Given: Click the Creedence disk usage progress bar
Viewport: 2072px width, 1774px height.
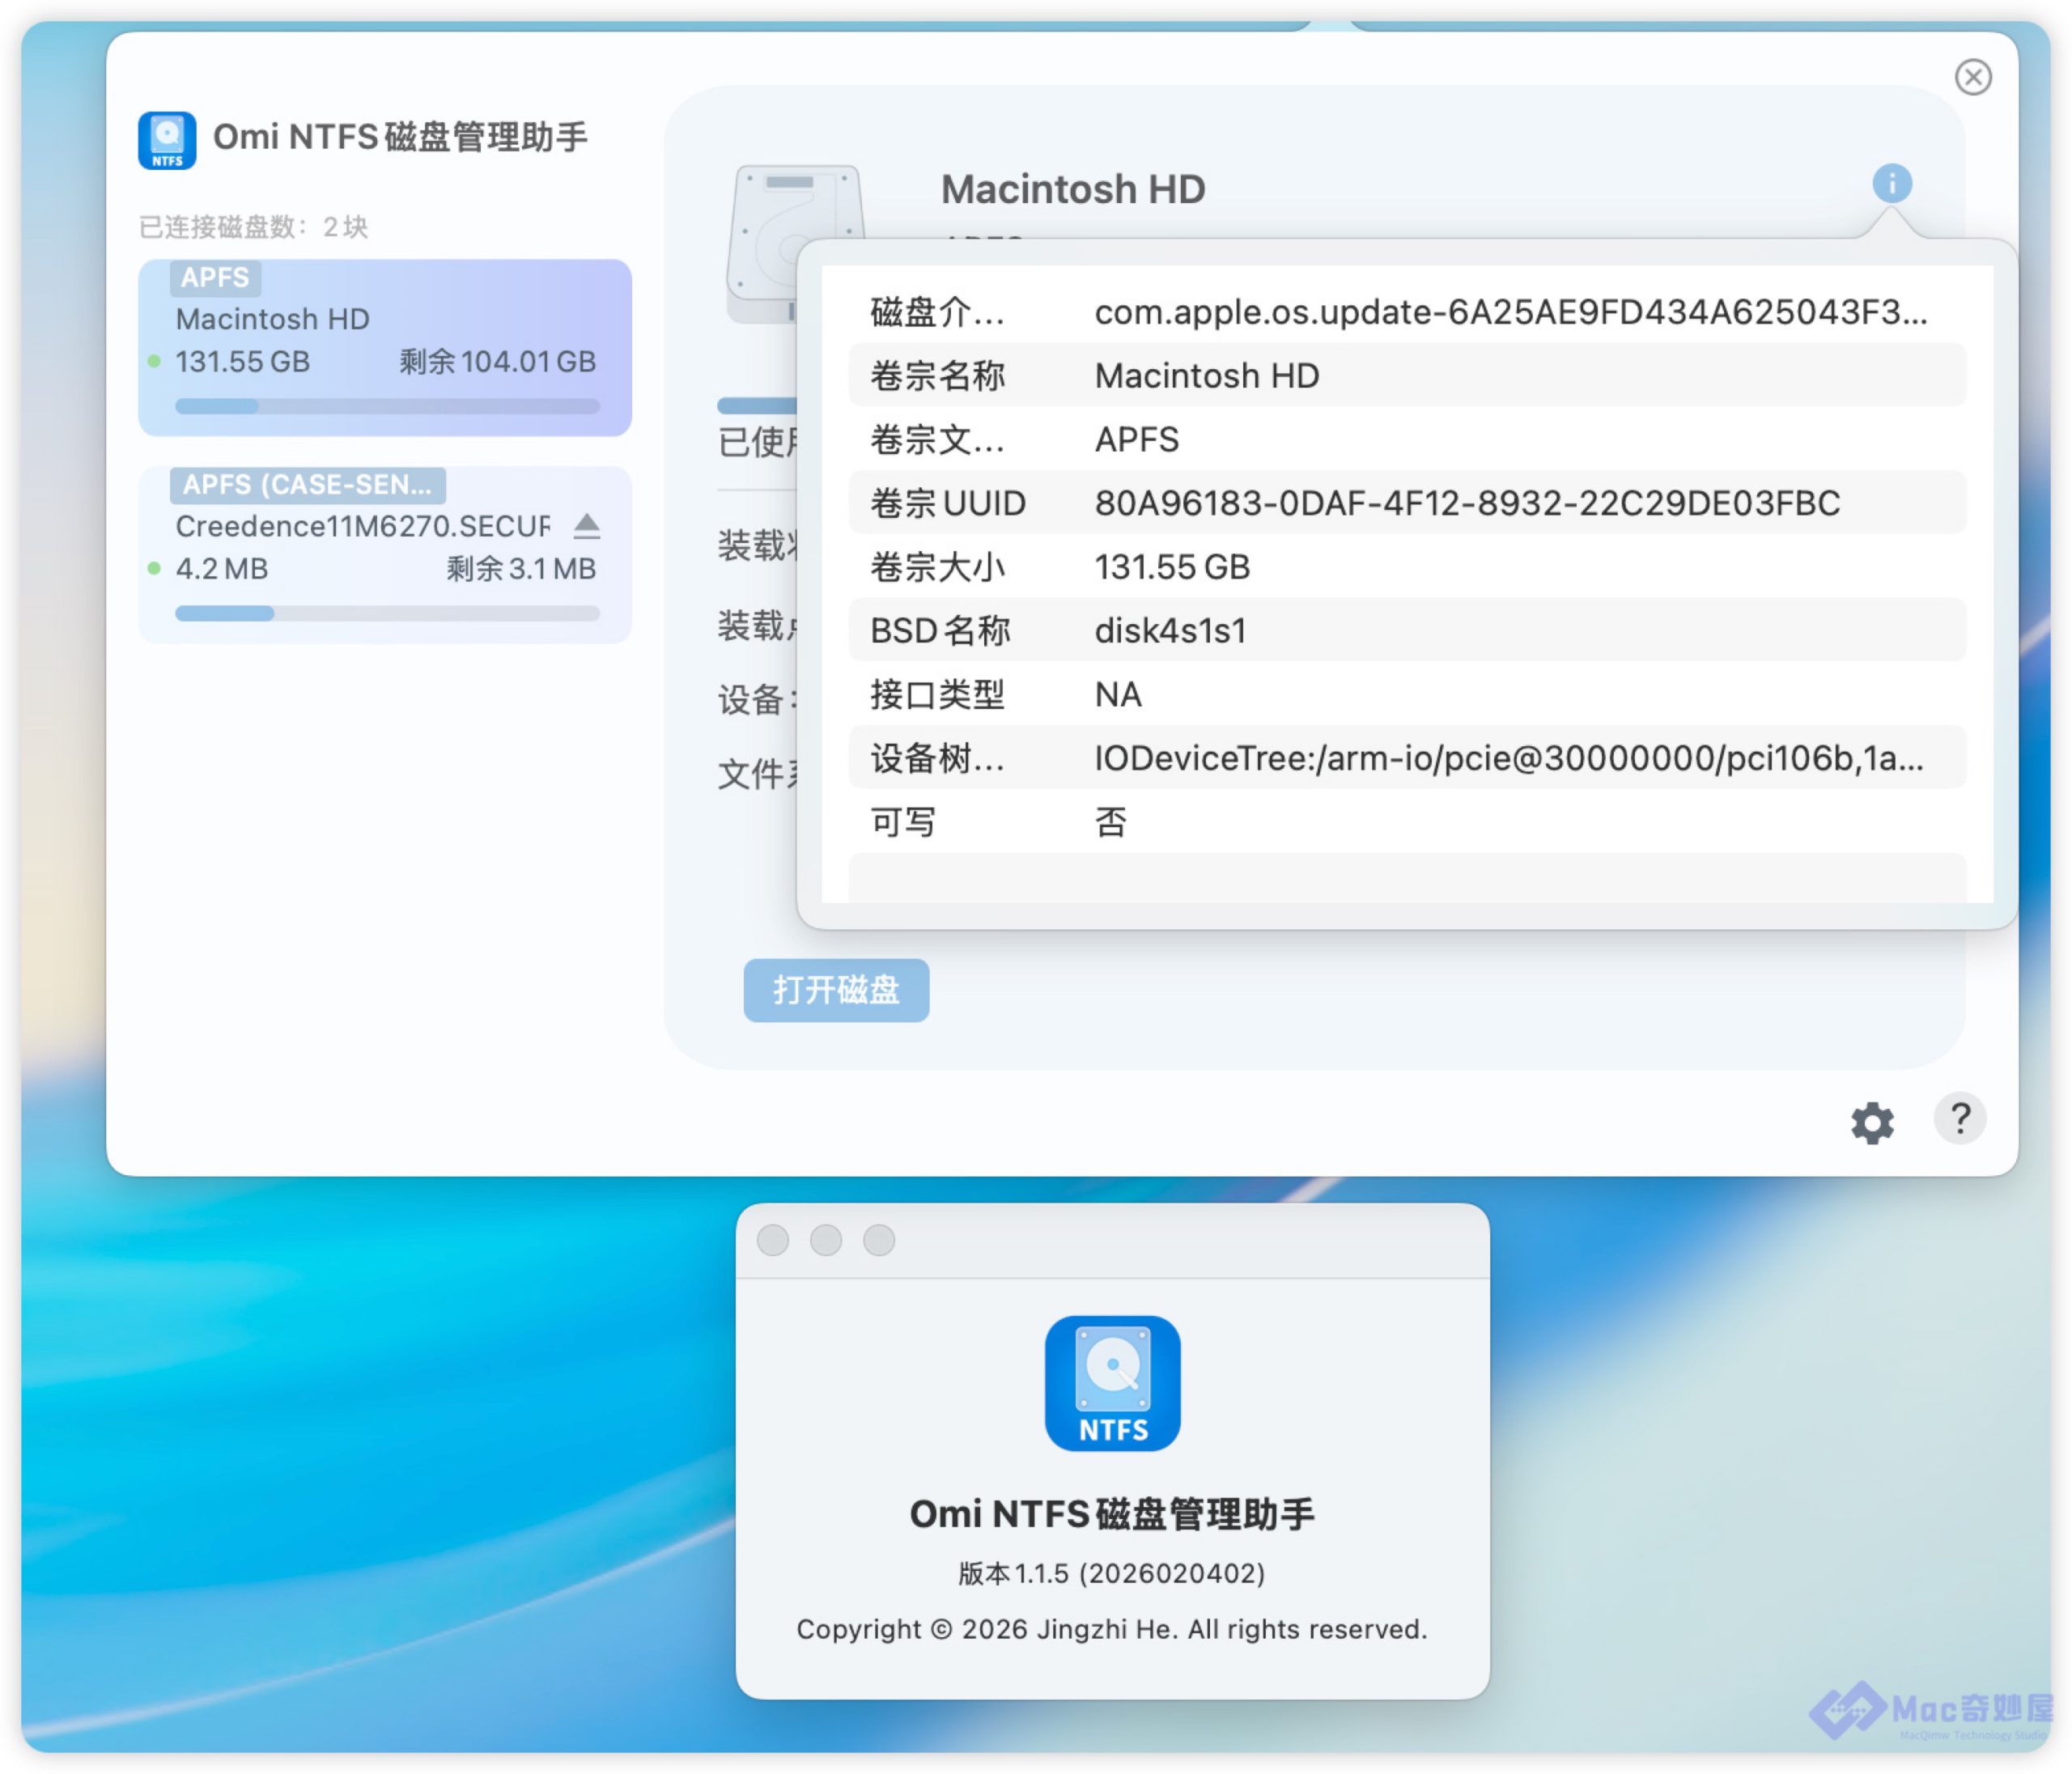Looking at the screenshot, I should pyautogui.click(x=386, y=613).
